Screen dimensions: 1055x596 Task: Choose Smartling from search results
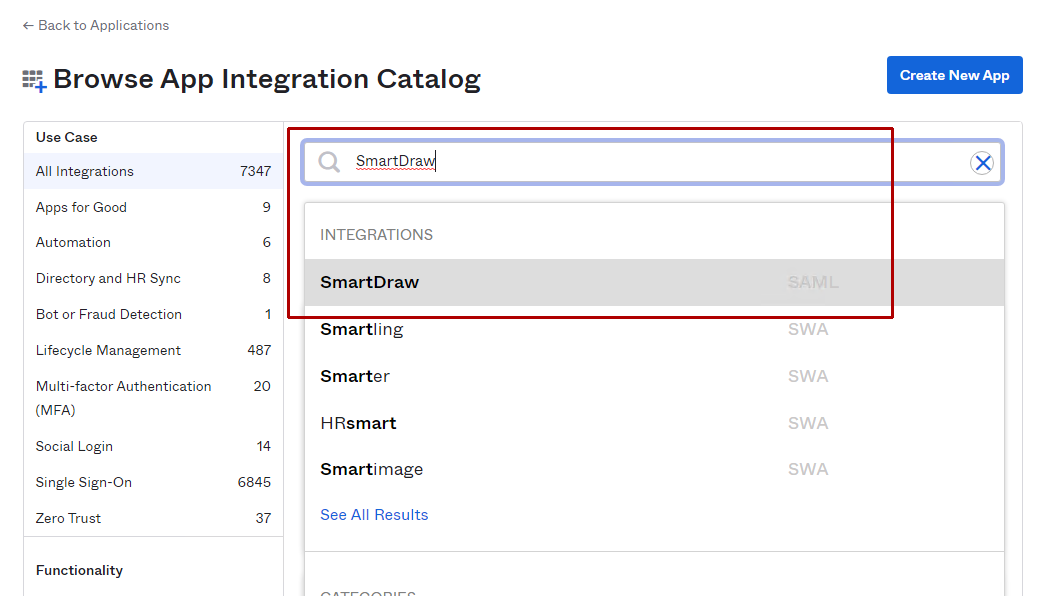coord(362,329)
